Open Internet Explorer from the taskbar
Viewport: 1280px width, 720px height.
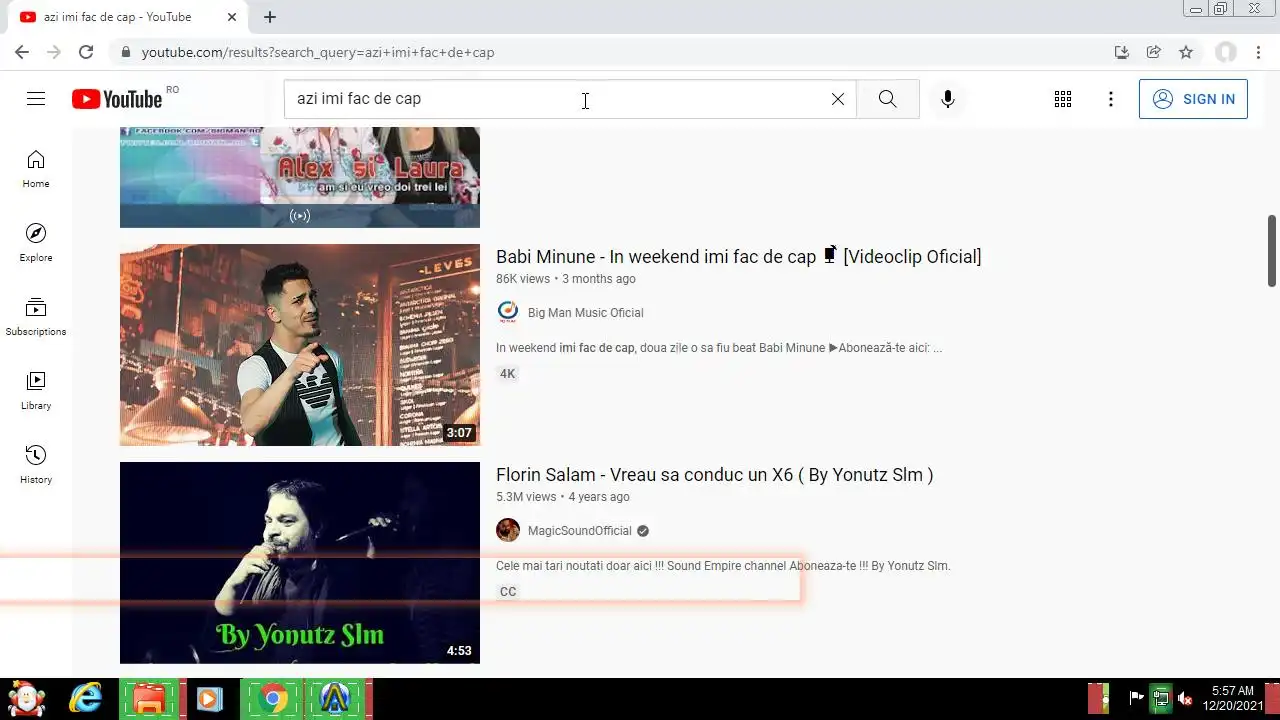click(x=86, y=698)
